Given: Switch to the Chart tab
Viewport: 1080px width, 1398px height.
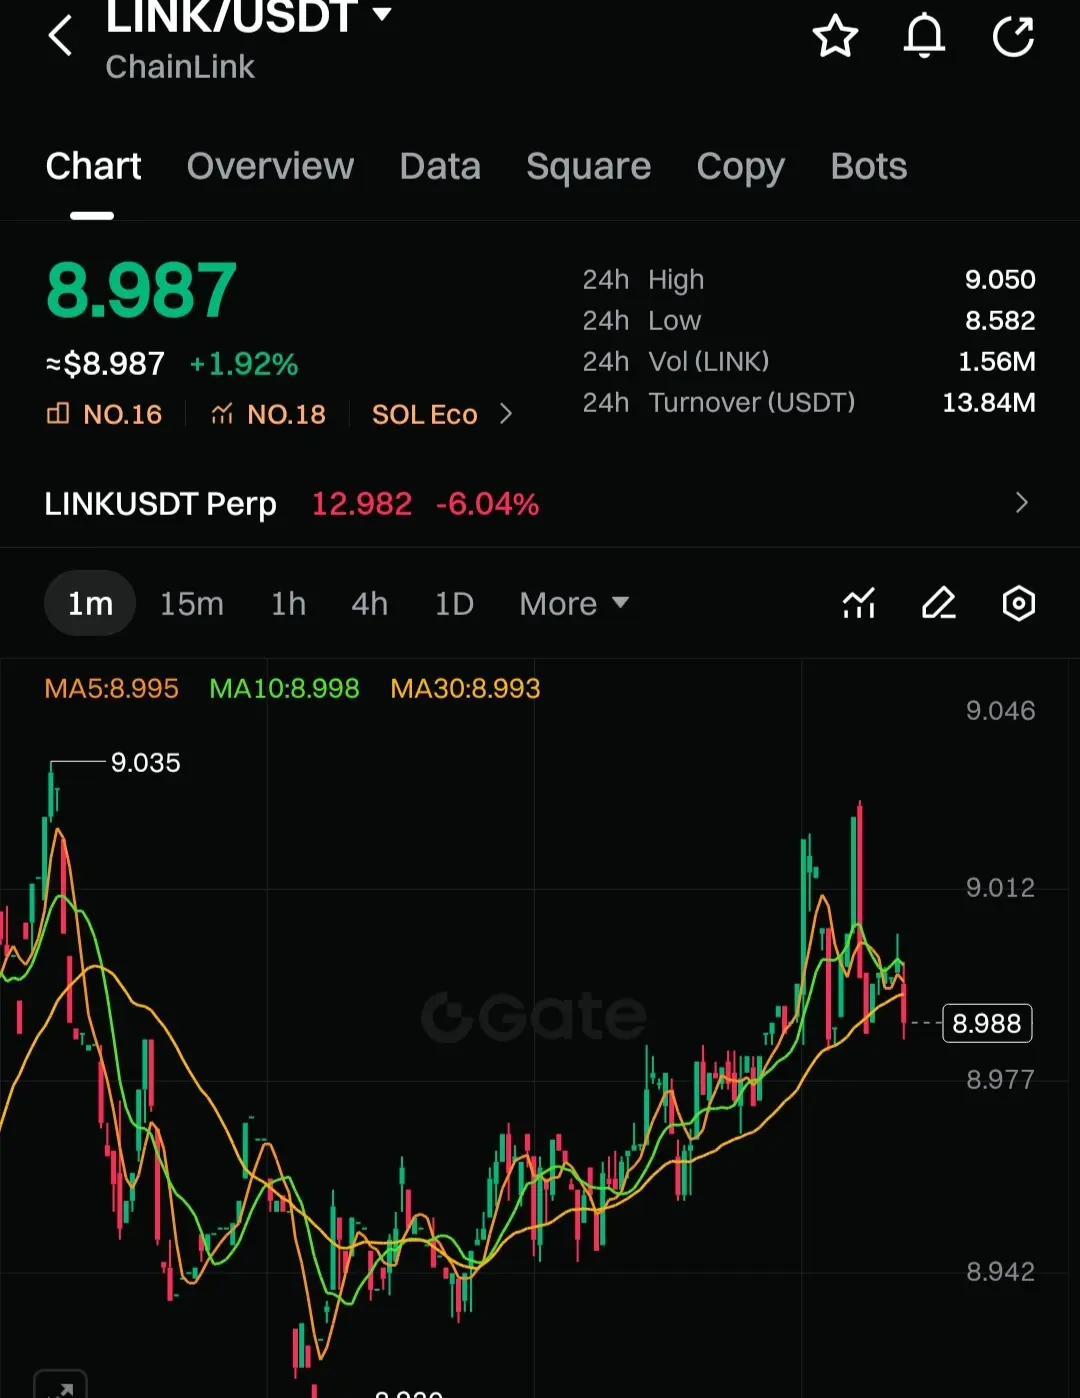Looking at the screenshot, I should (93, 166).
